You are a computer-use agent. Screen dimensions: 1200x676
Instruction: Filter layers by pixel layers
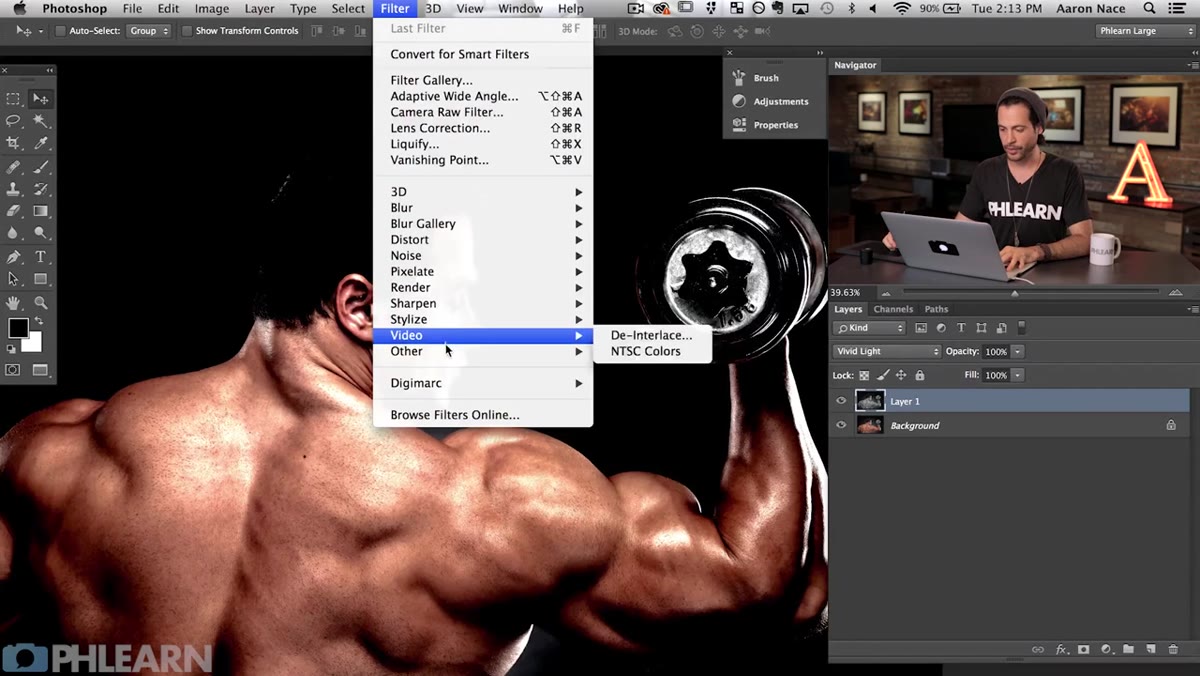921,328
